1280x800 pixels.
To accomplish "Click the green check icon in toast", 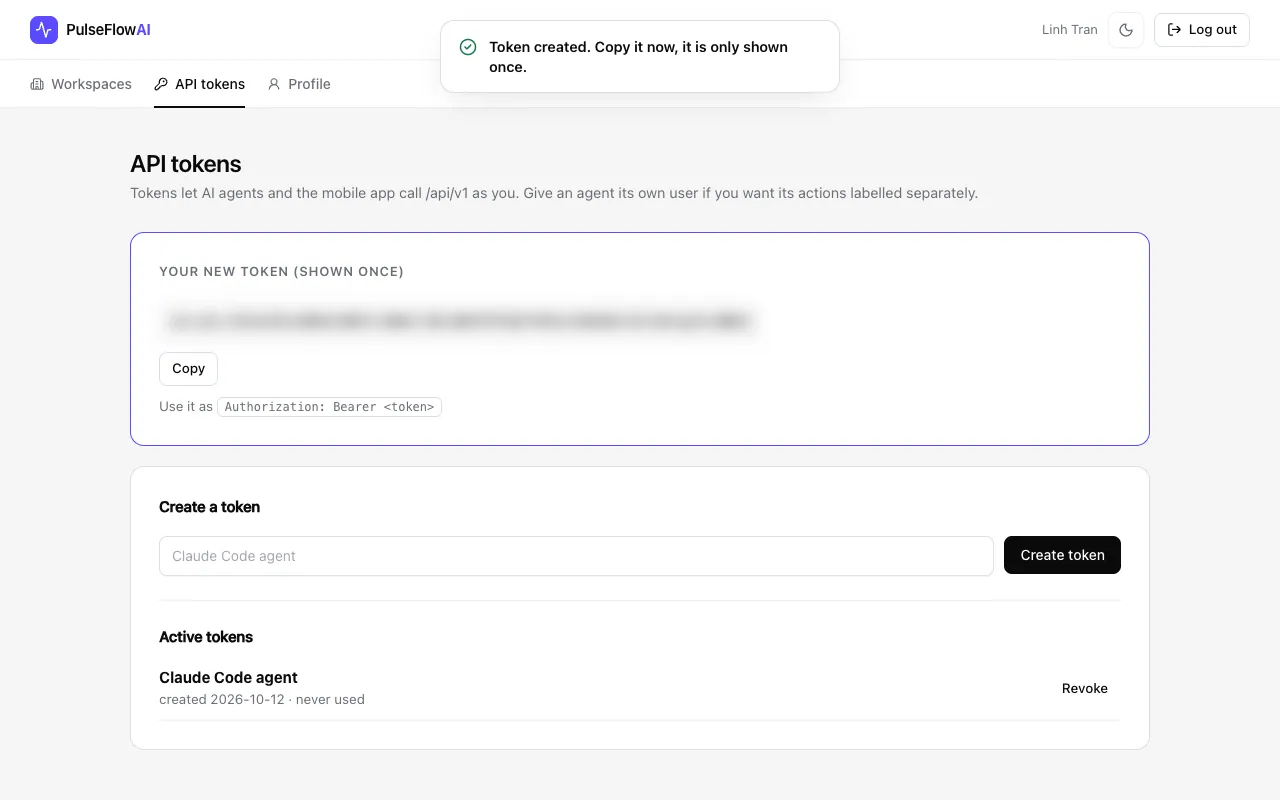I will (468, 47).
